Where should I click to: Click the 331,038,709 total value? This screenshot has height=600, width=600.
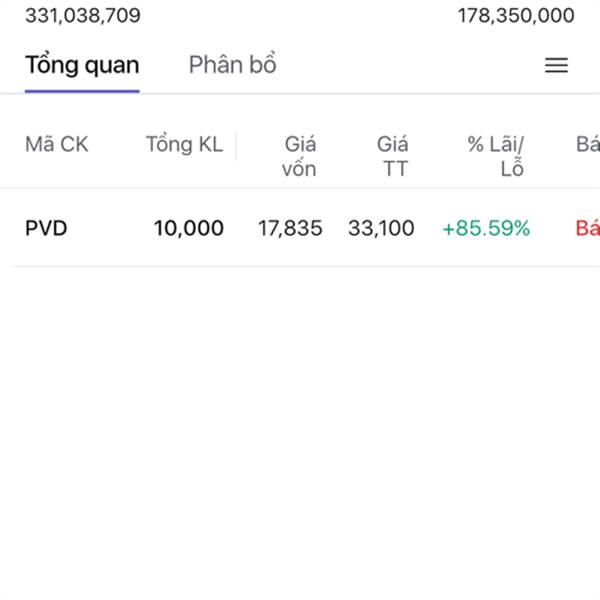(83, 15)
